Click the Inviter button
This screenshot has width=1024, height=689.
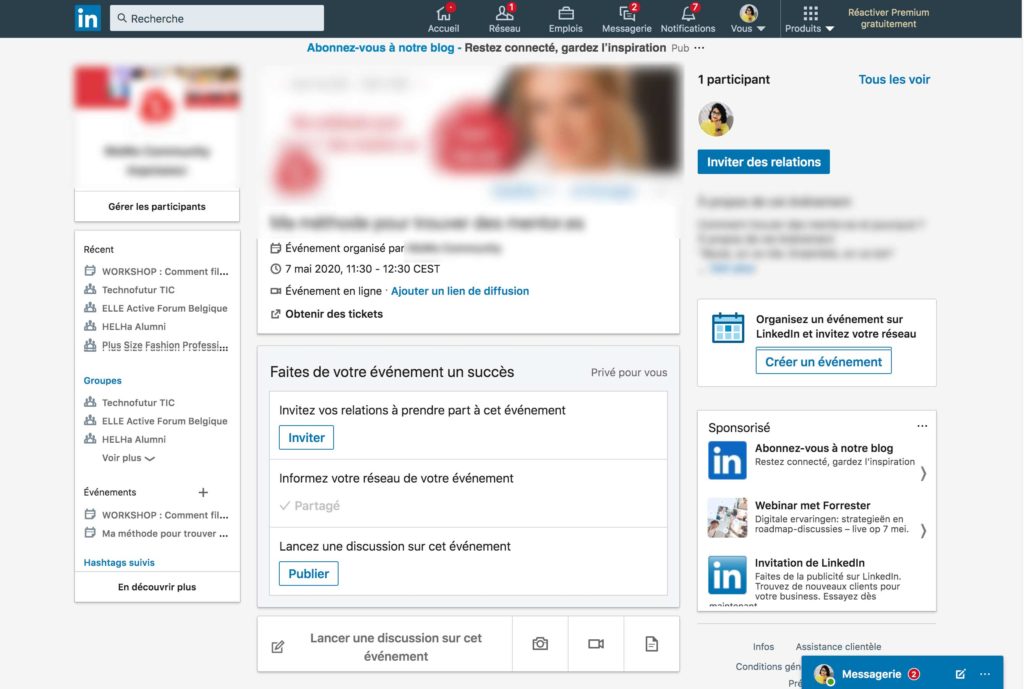tap(306, 438)
